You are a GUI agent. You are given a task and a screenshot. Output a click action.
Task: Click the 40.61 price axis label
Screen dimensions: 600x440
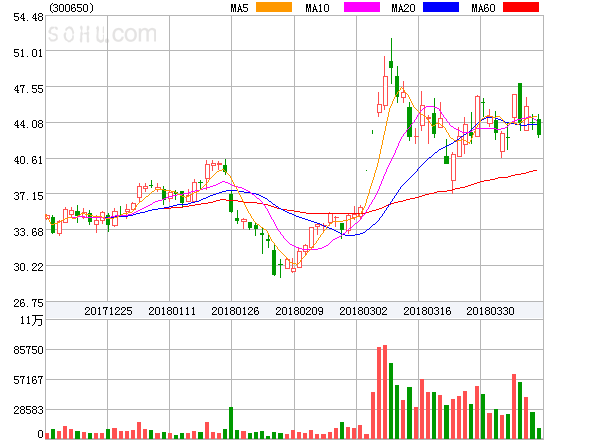point(28,160)
